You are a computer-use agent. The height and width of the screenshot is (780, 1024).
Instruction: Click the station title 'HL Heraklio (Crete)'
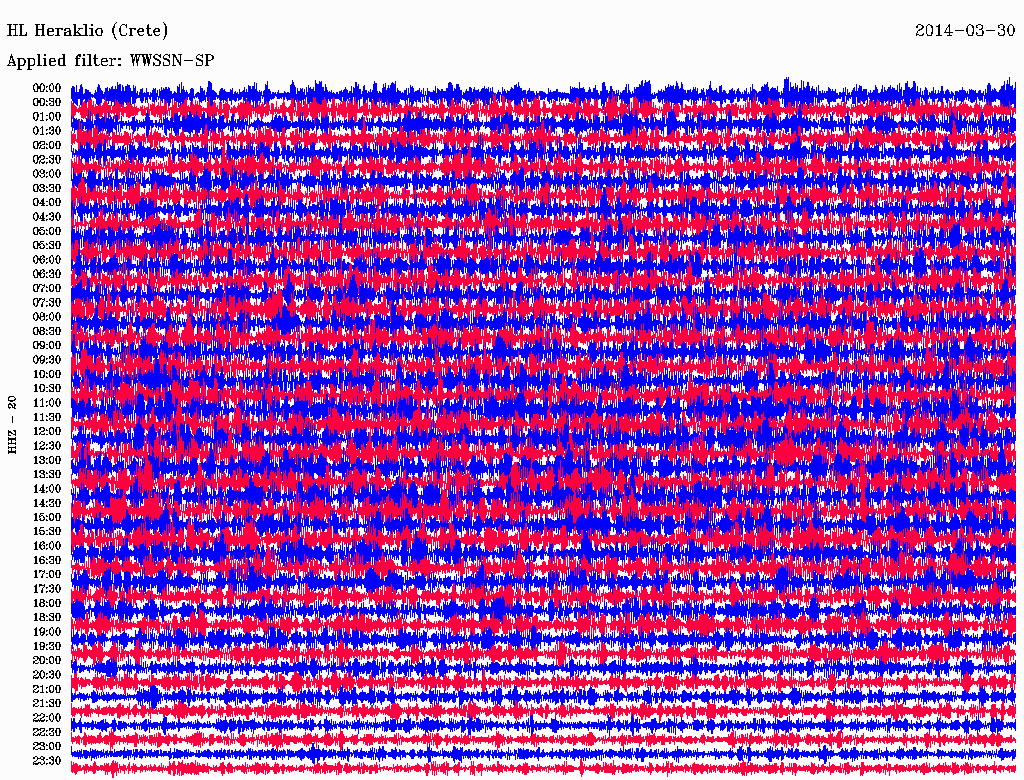[x=88, y=31]
